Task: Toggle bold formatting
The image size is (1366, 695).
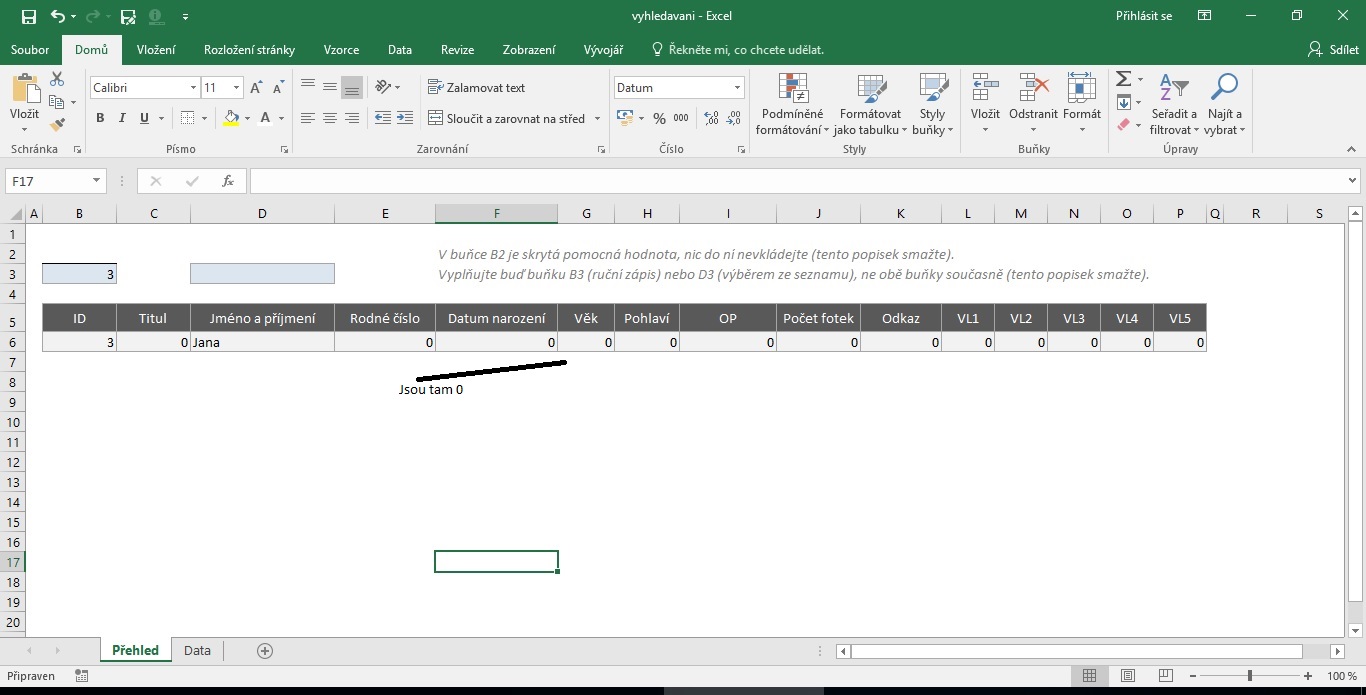Action: [x=100, y=118]
